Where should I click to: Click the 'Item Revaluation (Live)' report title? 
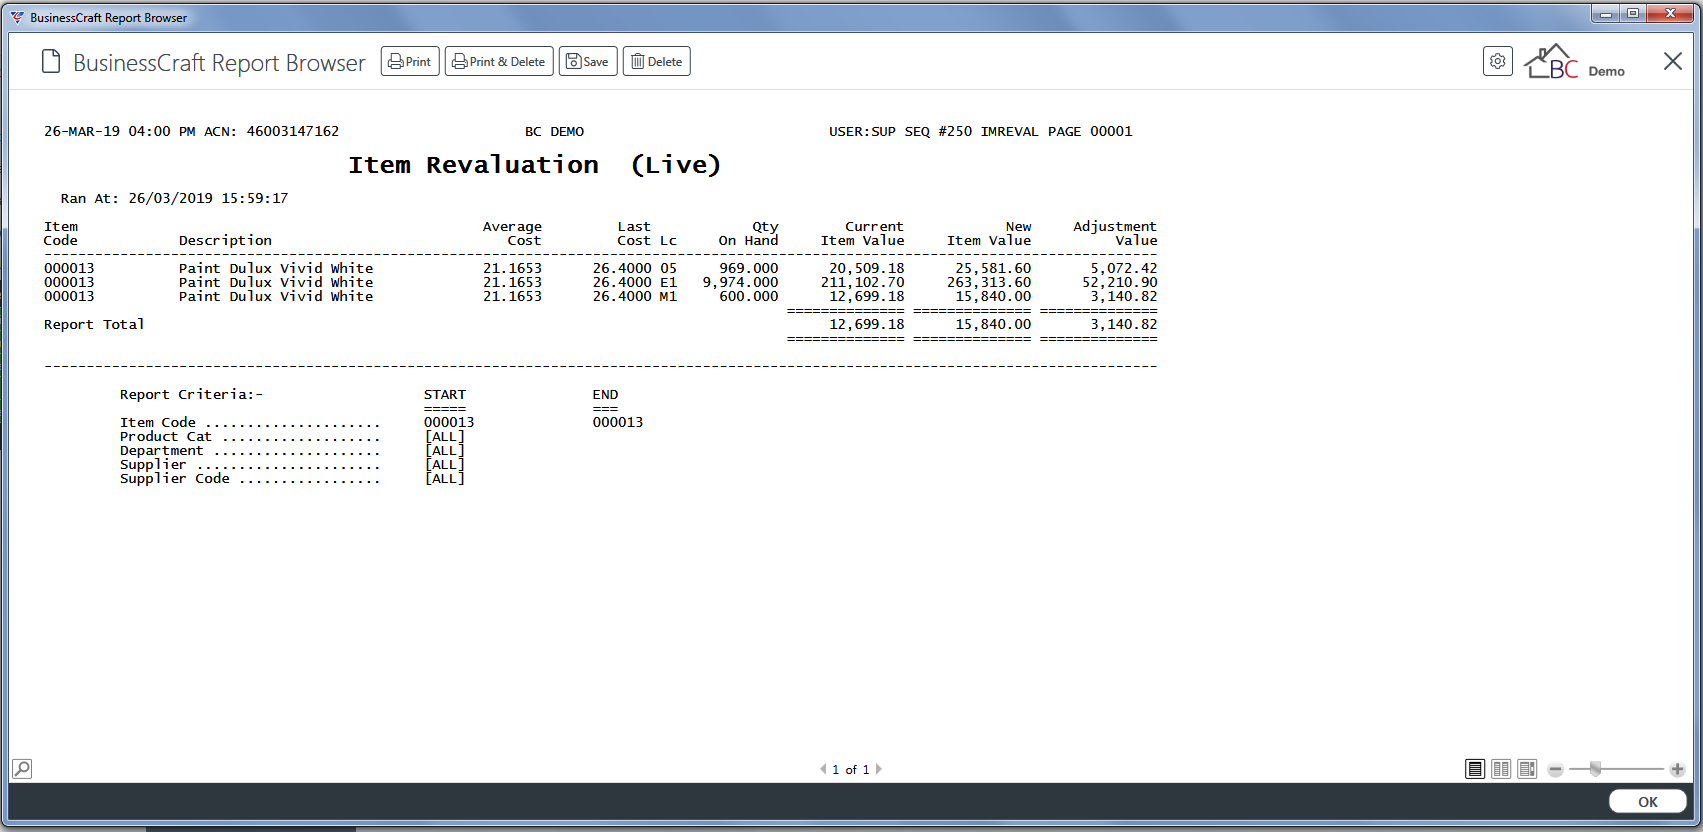534,165
